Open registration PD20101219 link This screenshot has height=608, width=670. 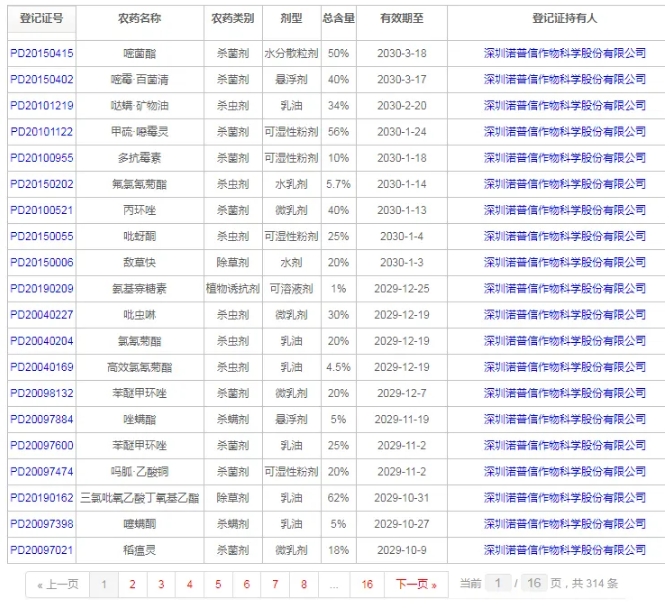(42, 106)
